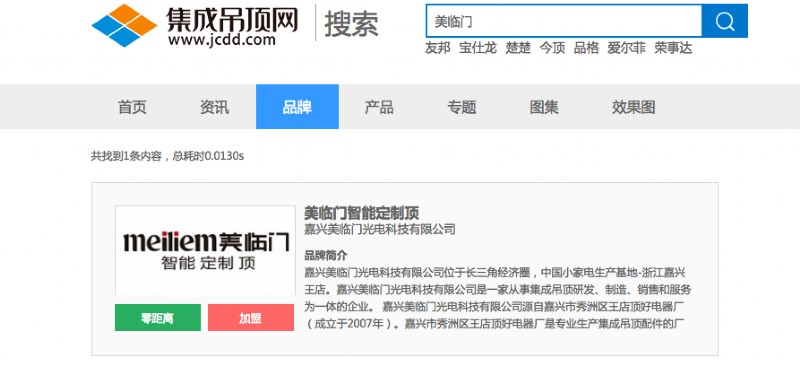Open the 专题 nav tab
Image resolution: width=800 pixels, height=366 pixels.
[x=462, y=107]
